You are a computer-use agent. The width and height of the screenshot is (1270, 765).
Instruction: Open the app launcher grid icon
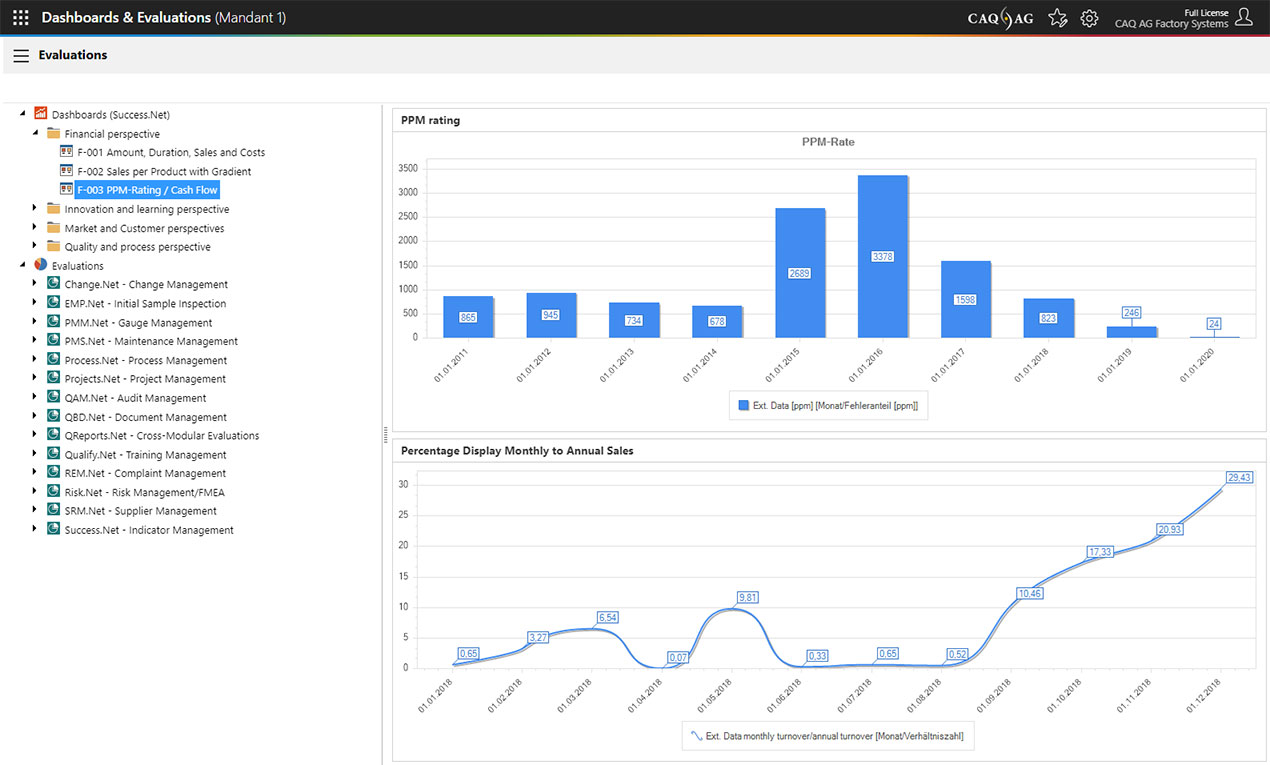pyautogui.click(x=20, y=17)
